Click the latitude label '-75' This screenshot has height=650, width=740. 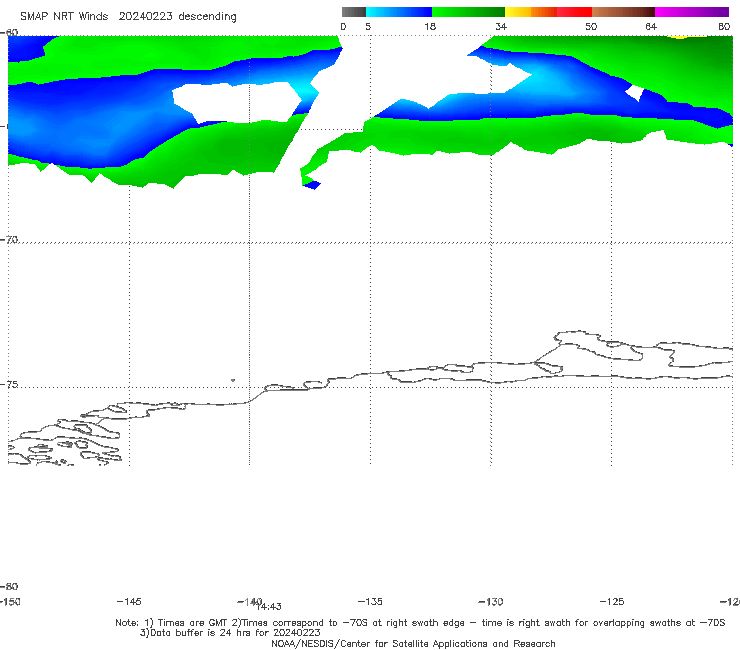(9, 384)
